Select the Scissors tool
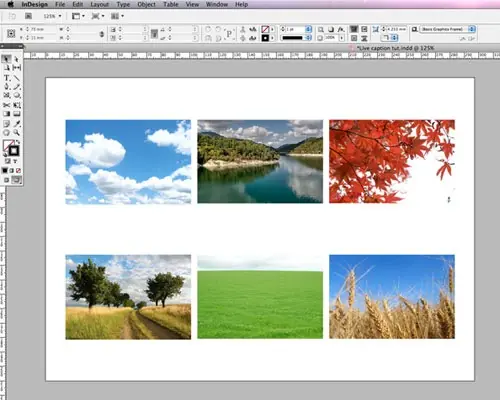The width and height of the screenshot is (500, 400). point(6,105)
